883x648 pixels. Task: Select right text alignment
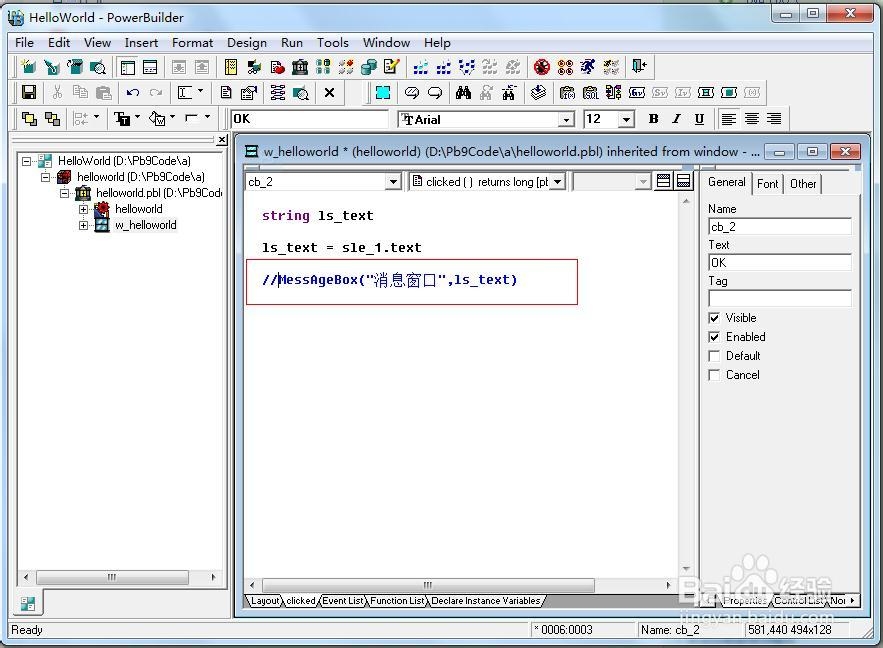point(775,119)
